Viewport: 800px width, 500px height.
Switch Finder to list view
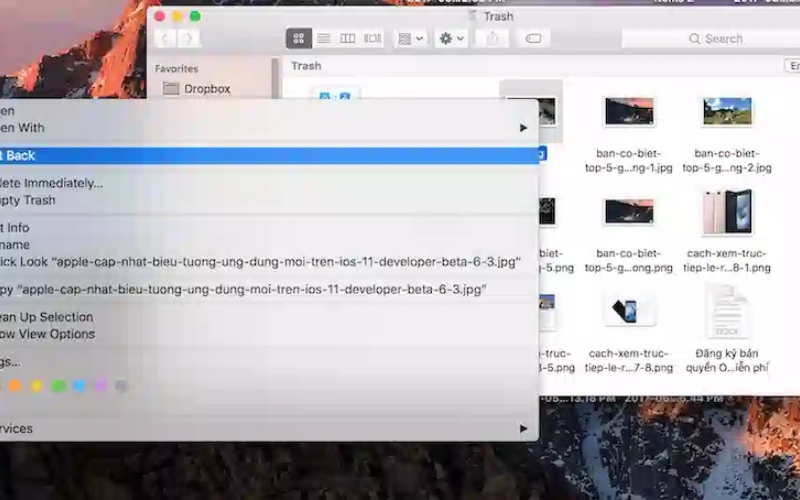pyautogui.click(x=323, y=38)
